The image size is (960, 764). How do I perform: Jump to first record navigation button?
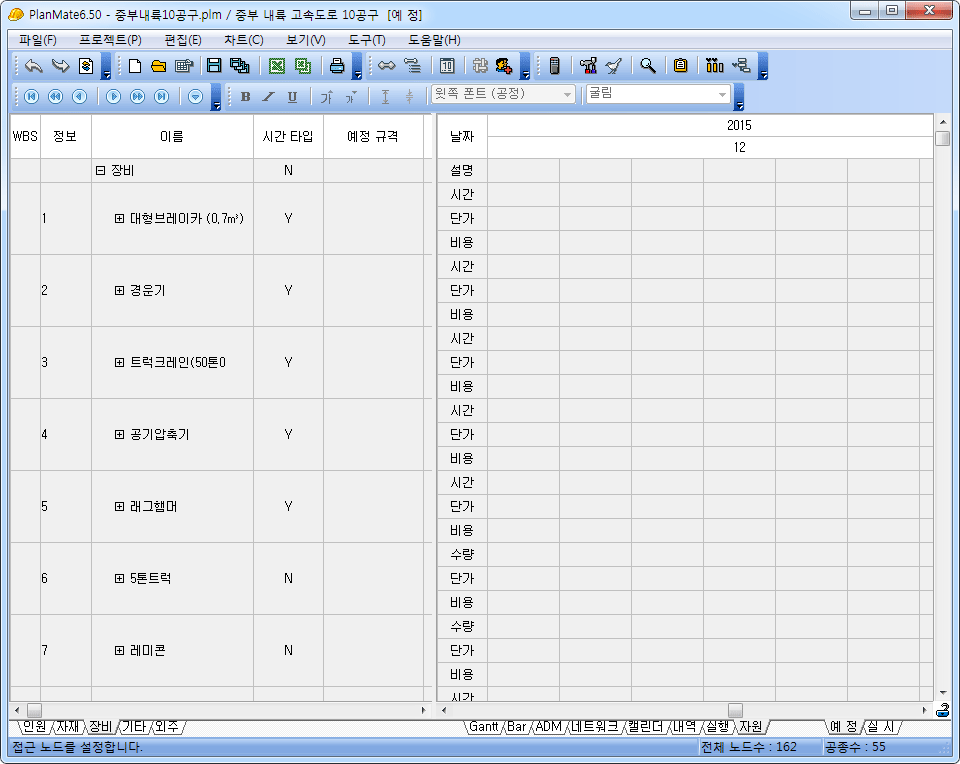point(31,96)
